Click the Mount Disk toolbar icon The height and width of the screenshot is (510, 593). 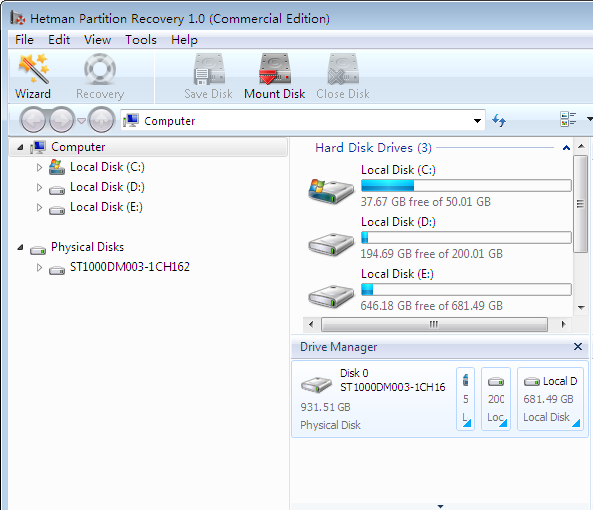pos(275,69)
